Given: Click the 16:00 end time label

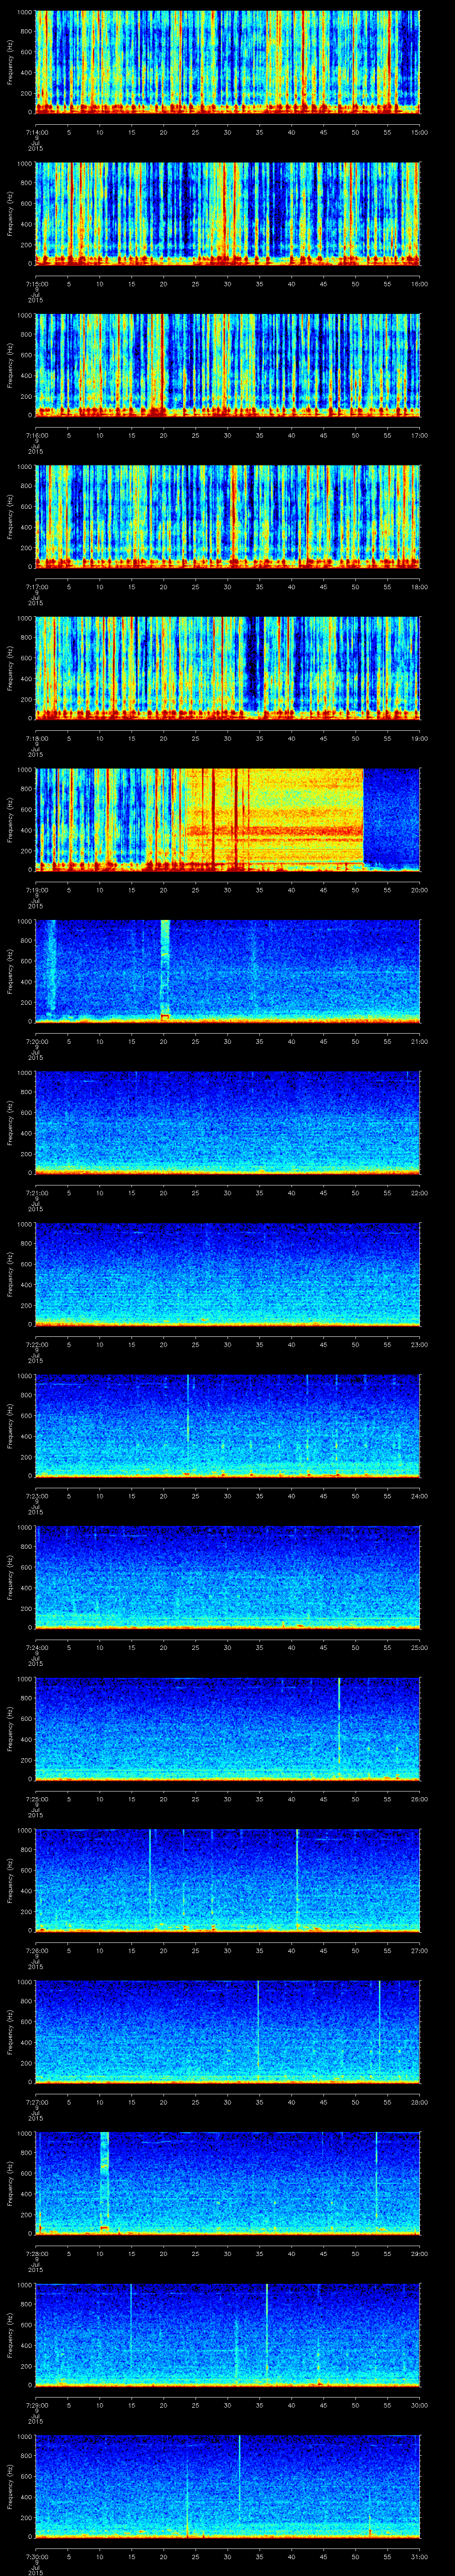Looking at the screenshot, I should (419, 284).
